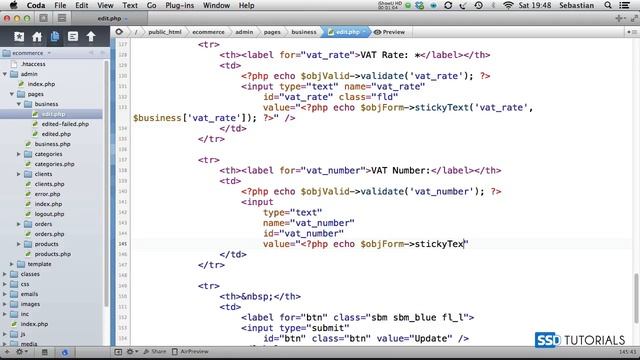This screenshot has width=640, height=360.
Task: Open the File menu
Action: click(60, 5)
